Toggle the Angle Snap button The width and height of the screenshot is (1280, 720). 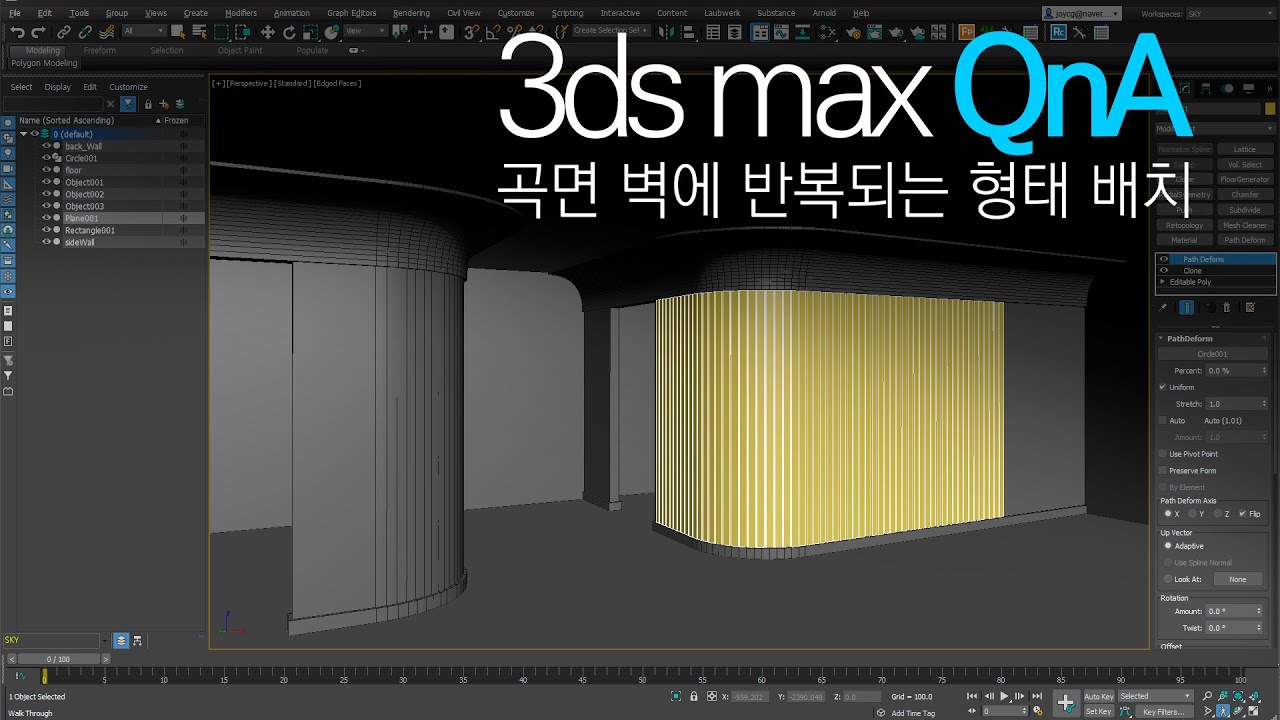coord(492,32)
